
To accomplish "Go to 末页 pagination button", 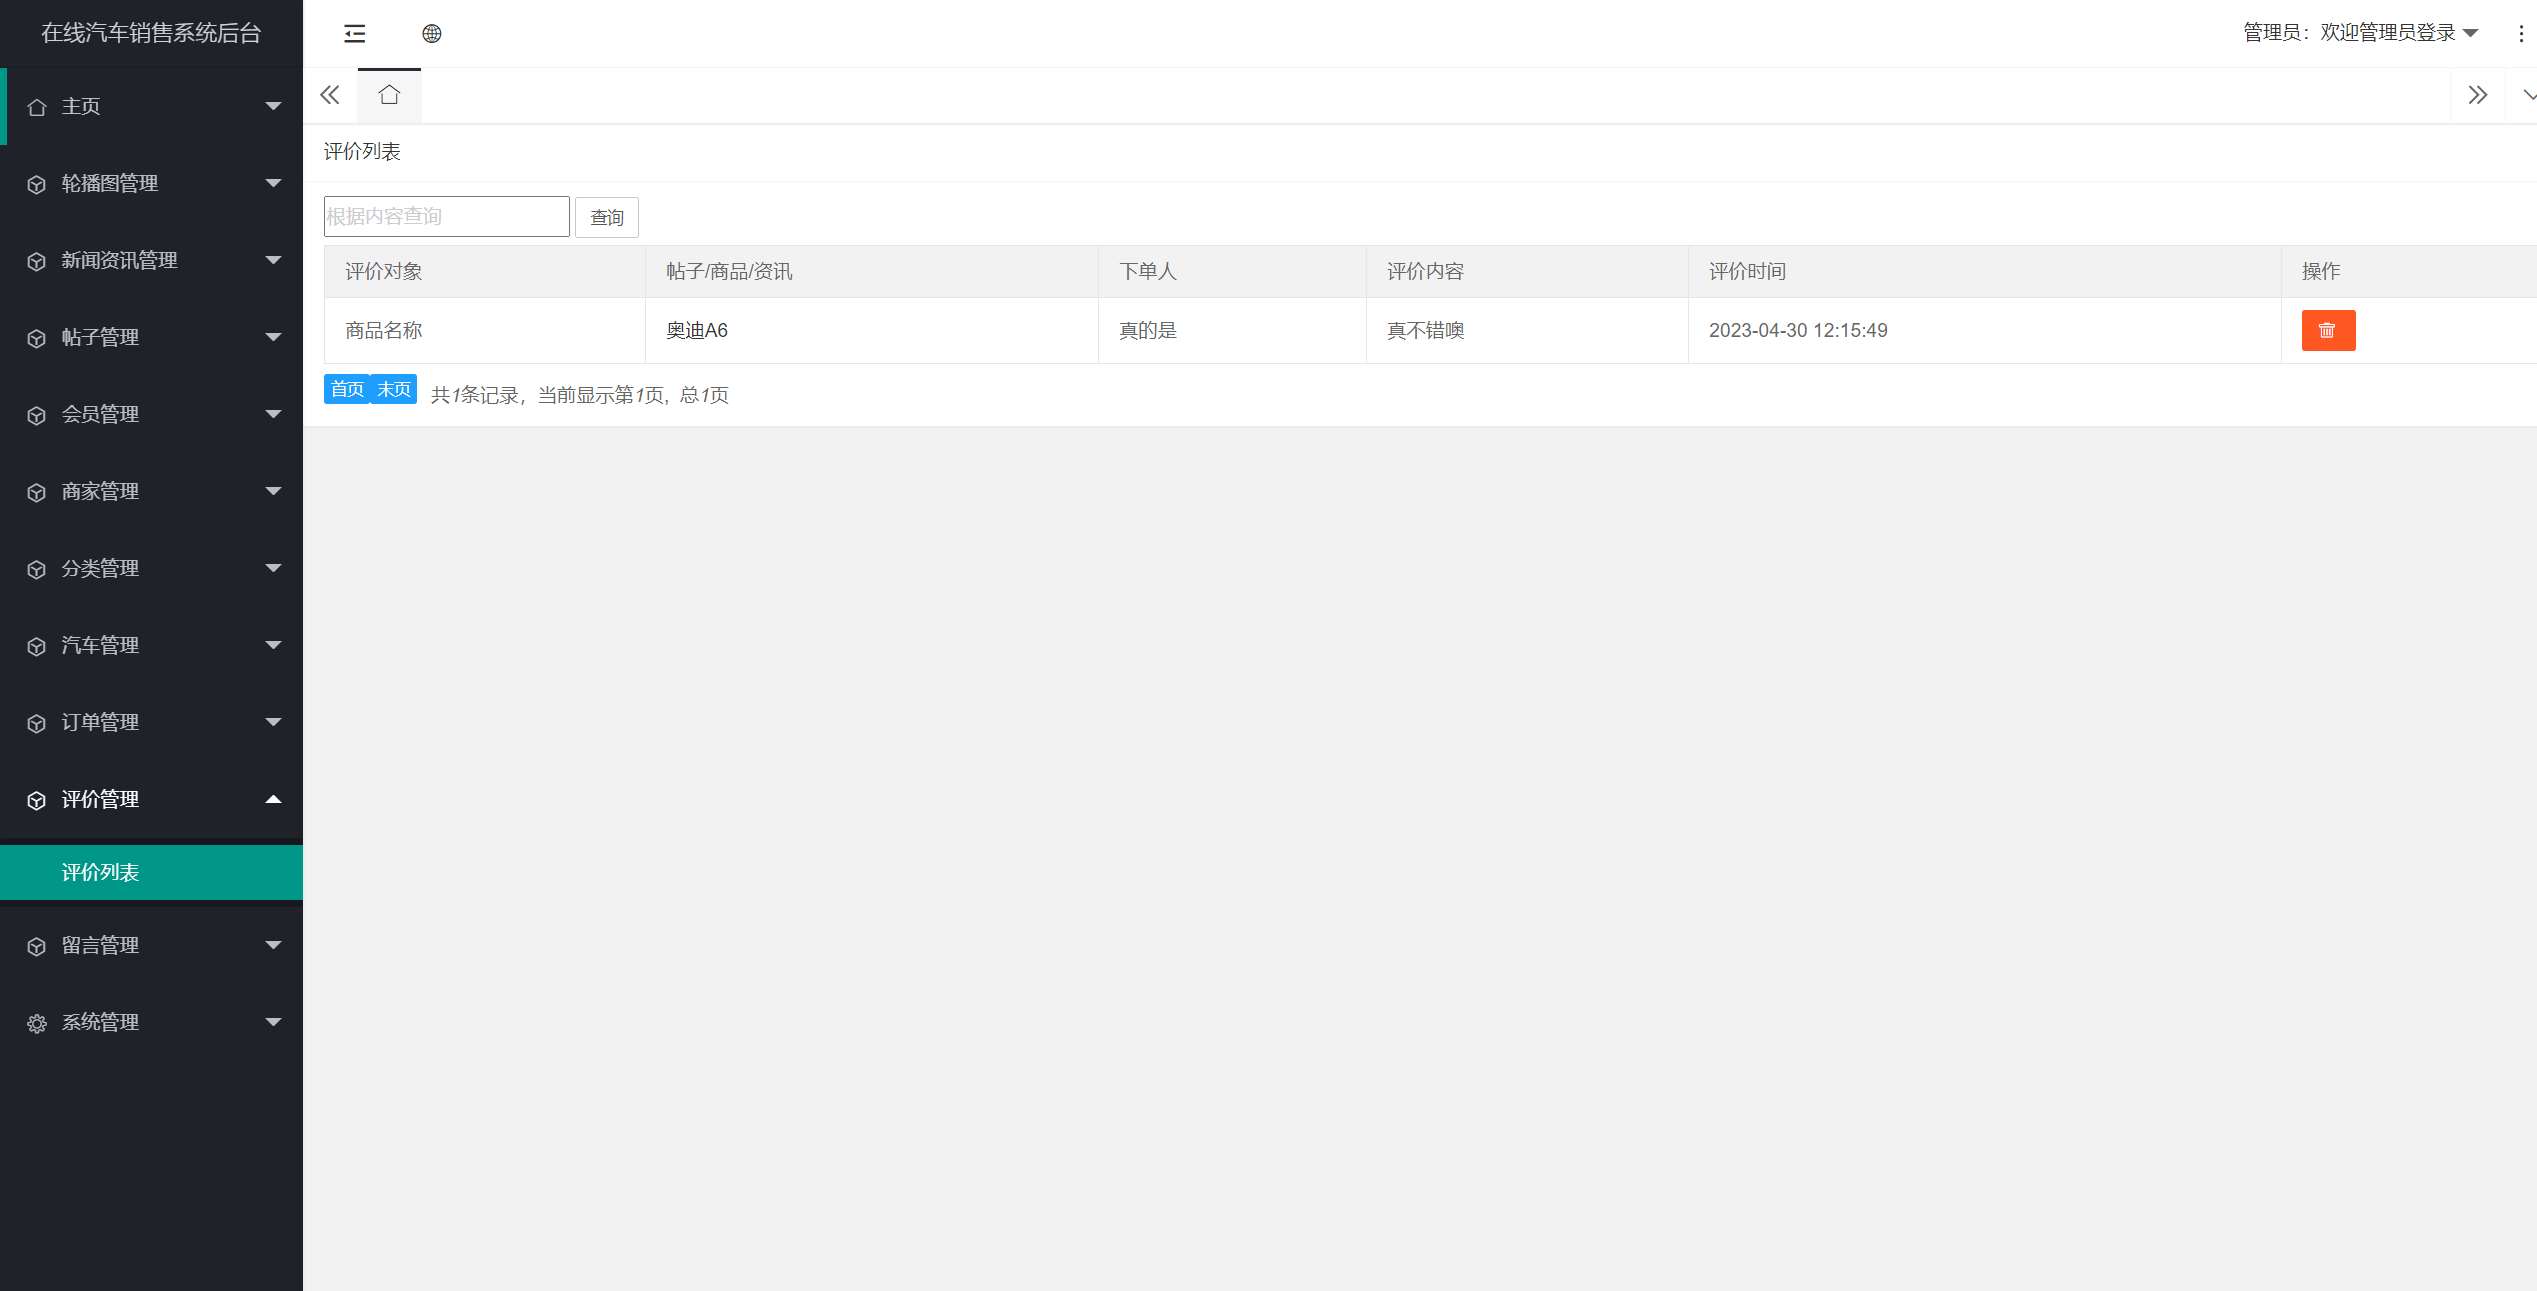I will click(394, 389).
